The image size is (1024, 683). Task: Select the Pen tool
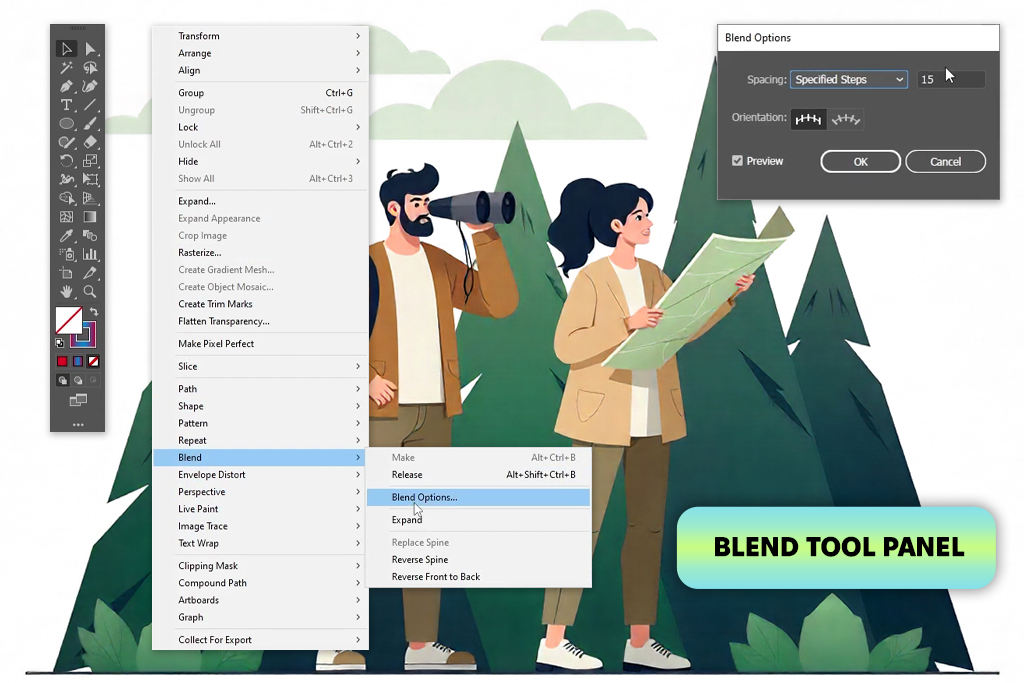[66, 86]
